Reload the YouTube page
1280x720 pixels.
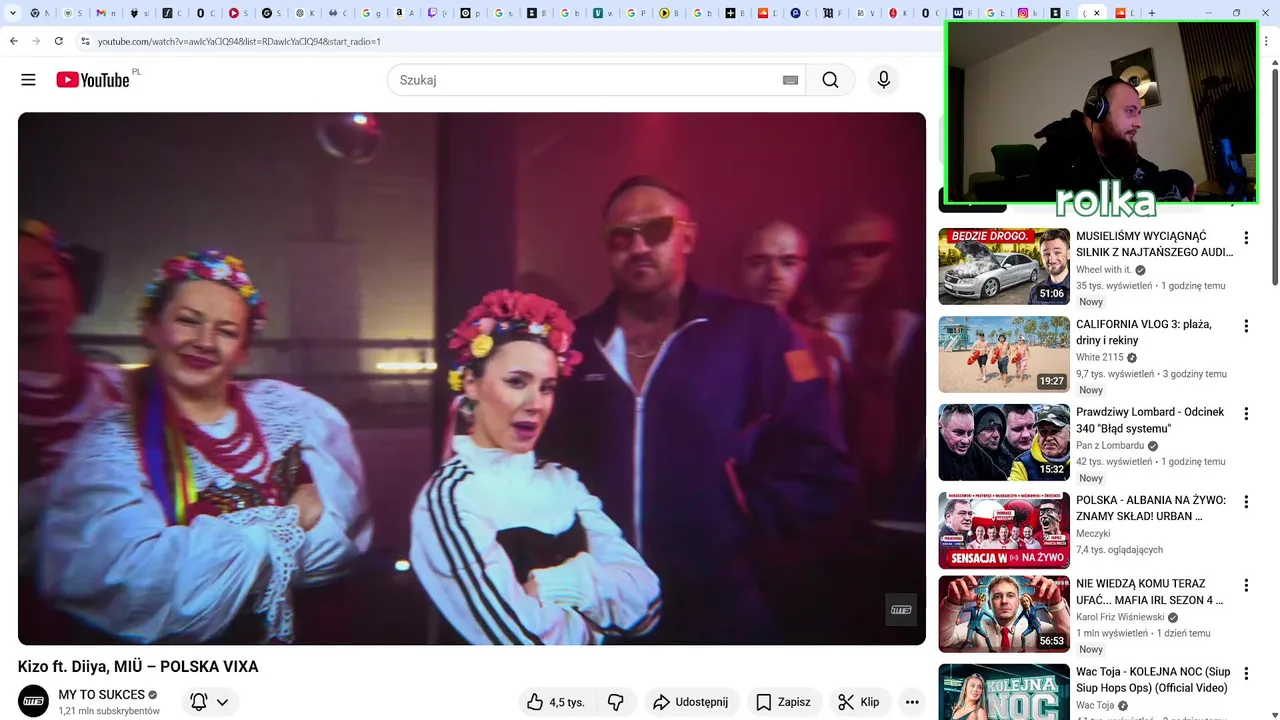[x=59, y=41]
